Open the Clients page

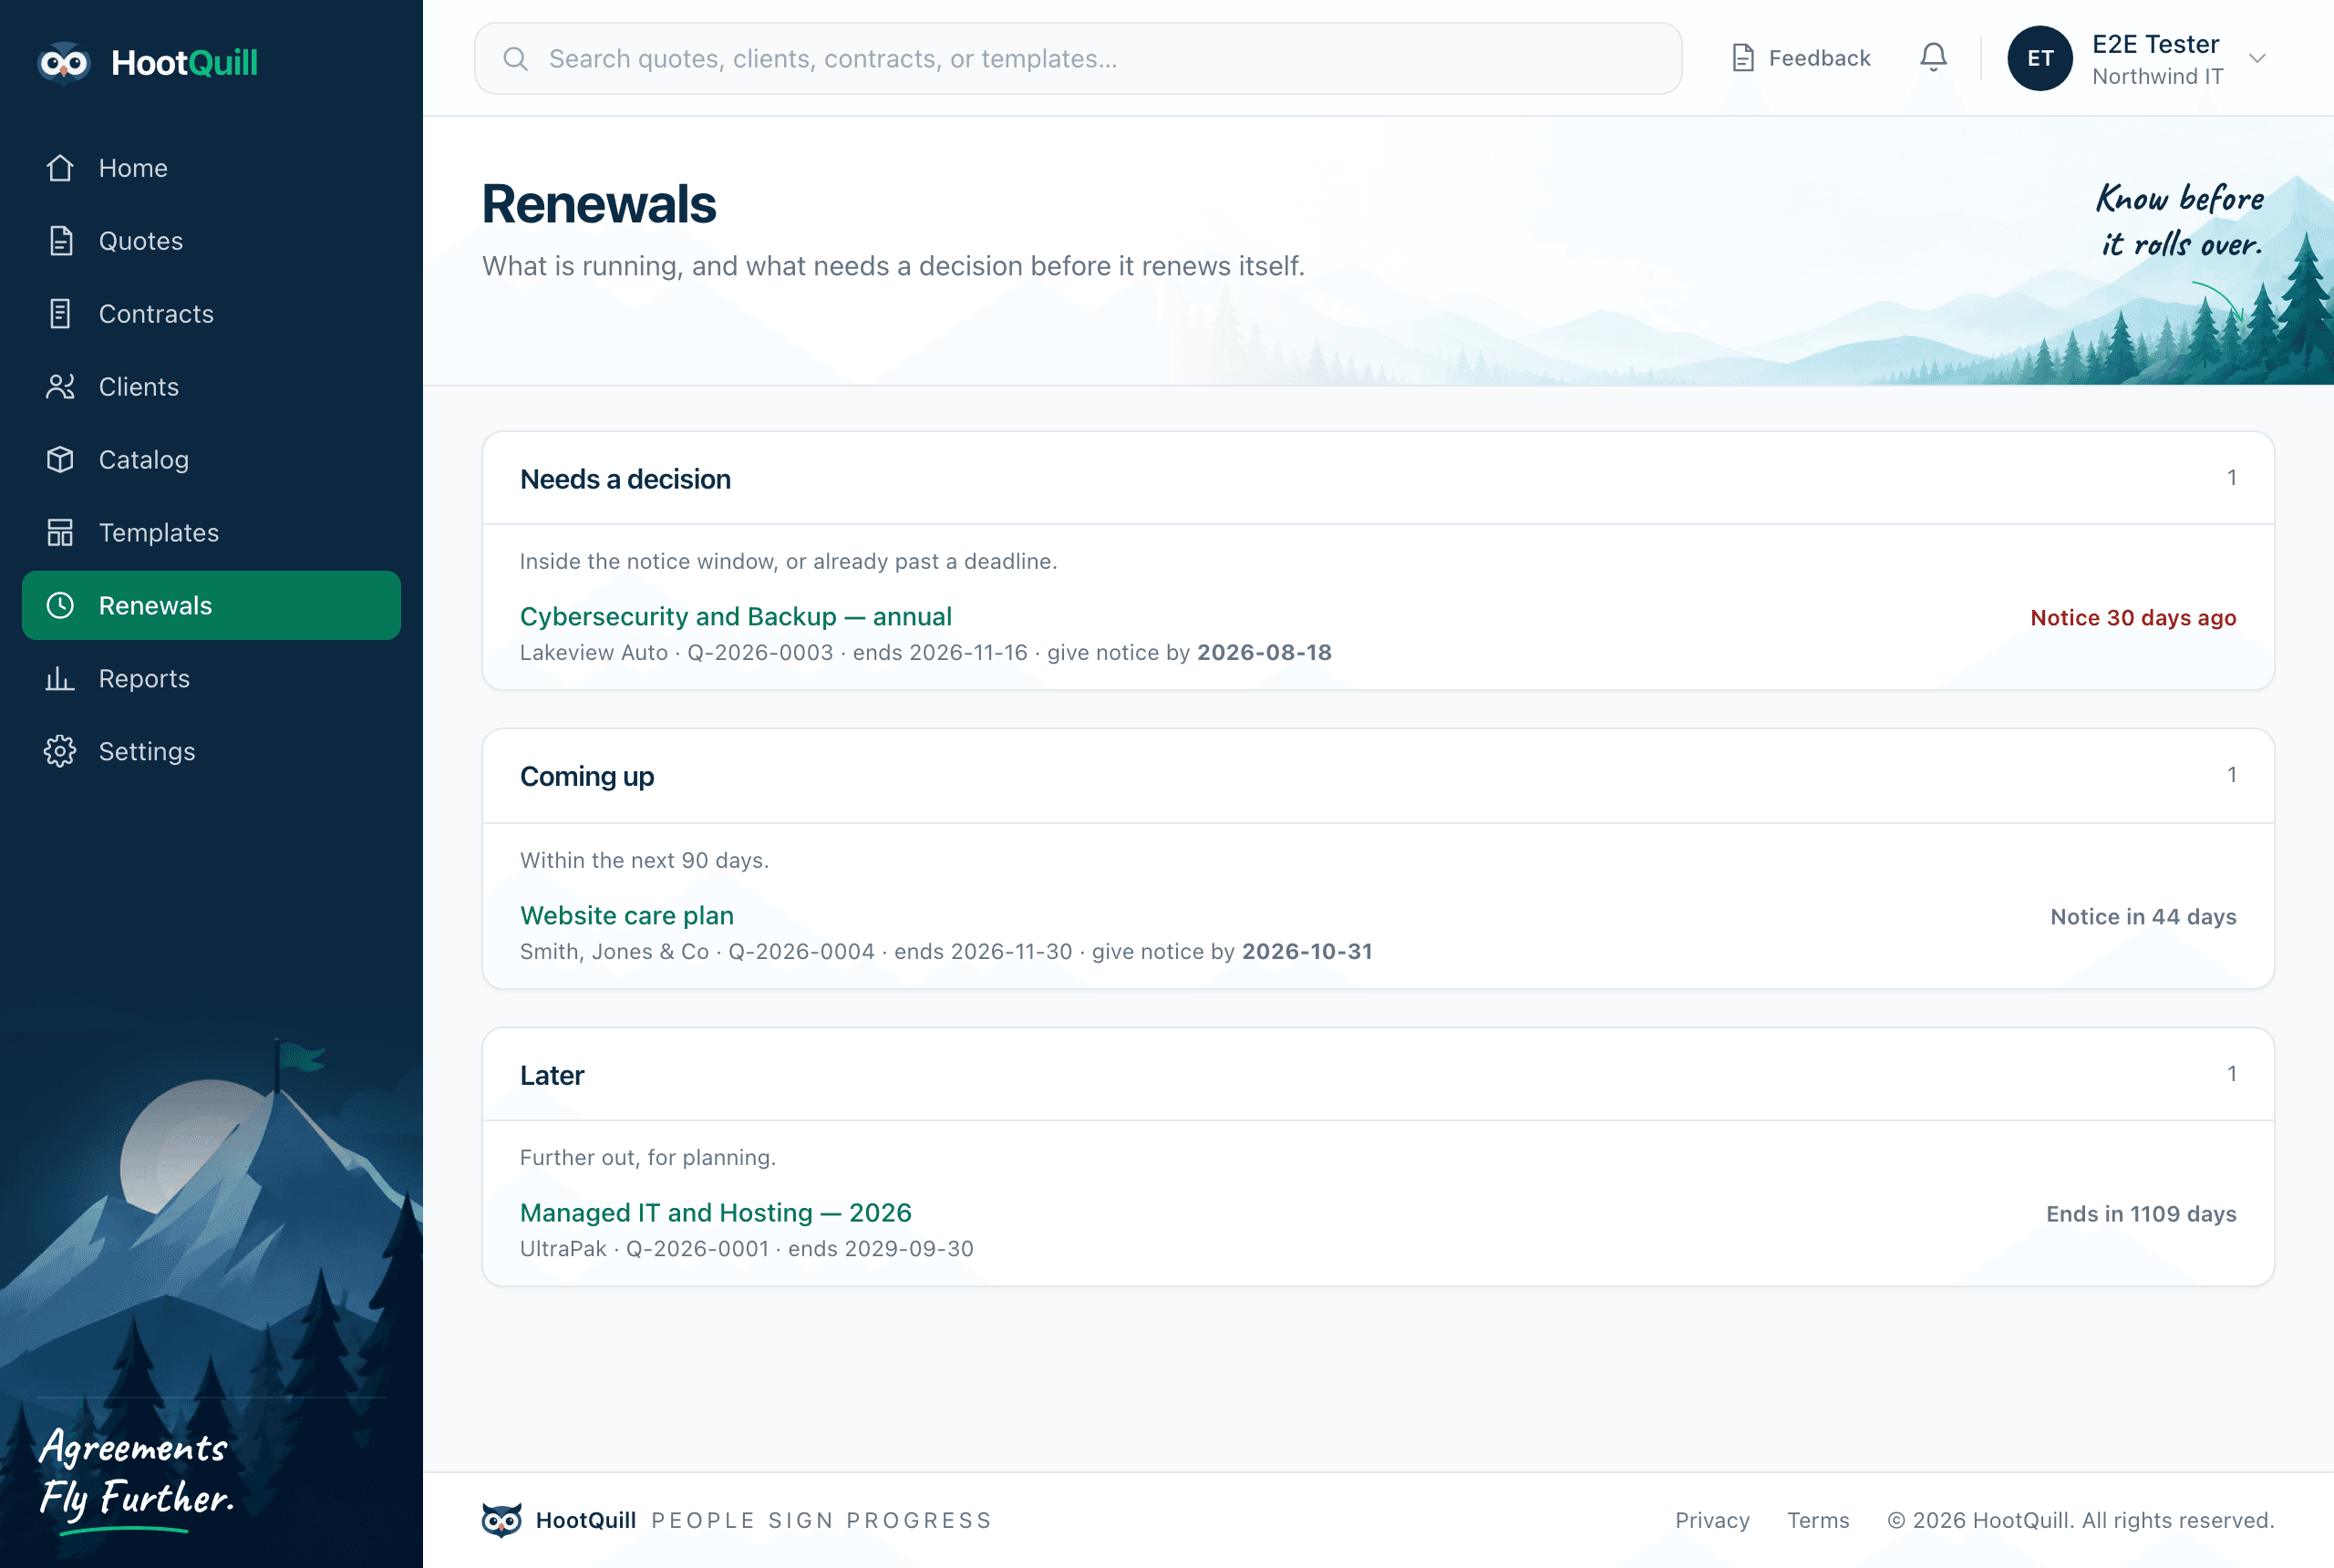coord(211,387)
